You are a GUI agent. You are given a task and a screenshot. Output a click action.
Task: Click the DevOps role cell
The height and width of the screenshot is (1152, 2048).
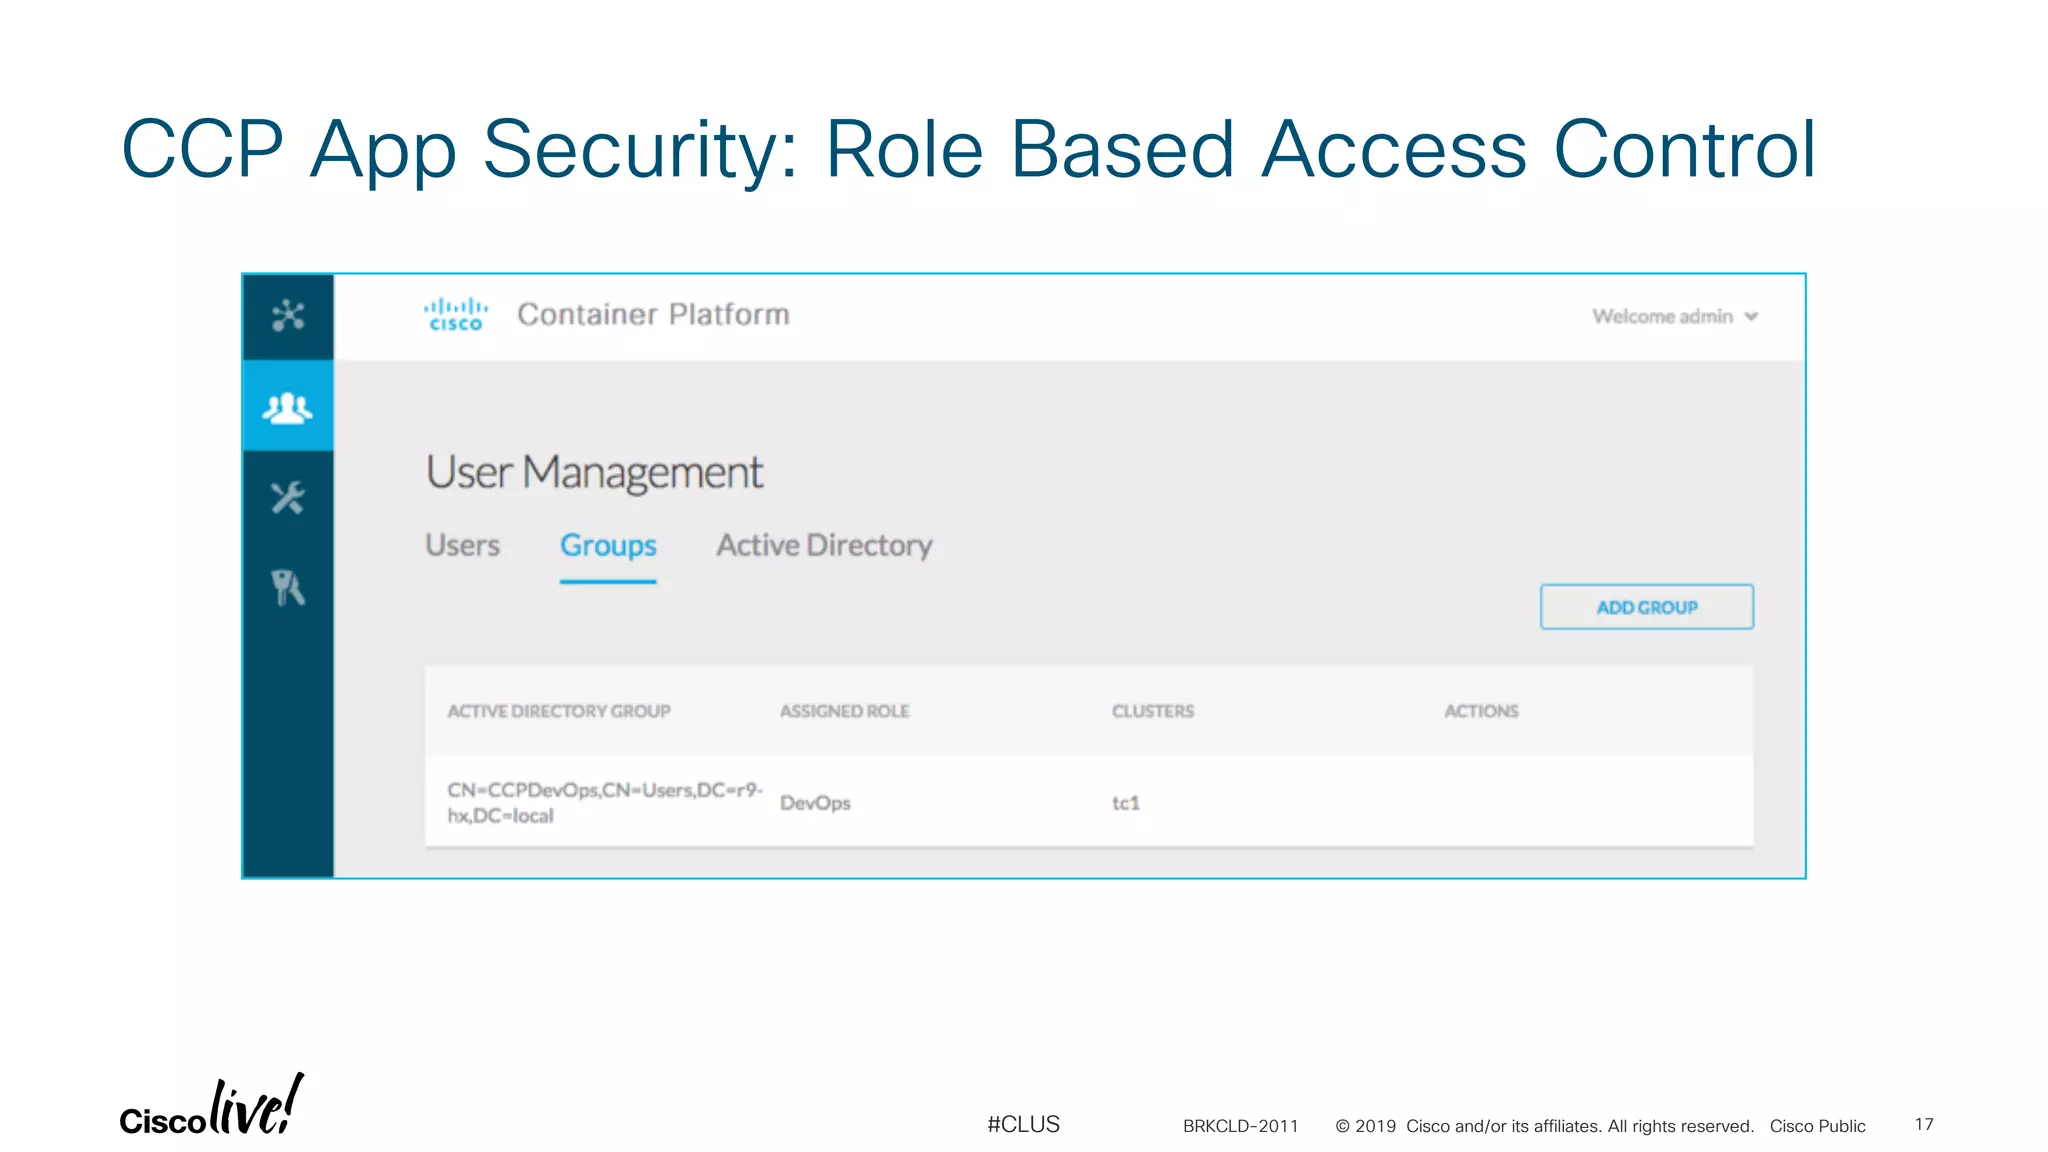click(x=815, y=803)
